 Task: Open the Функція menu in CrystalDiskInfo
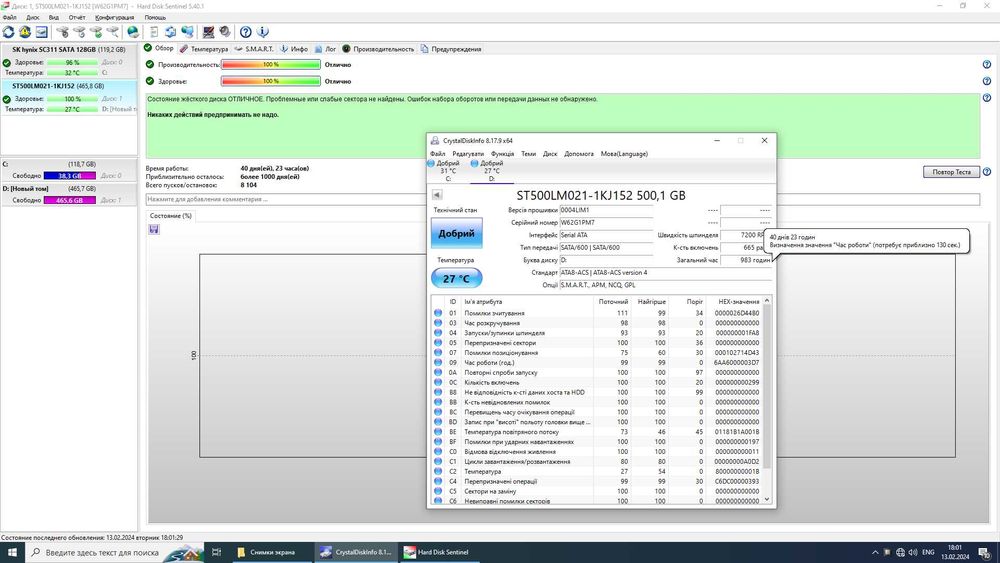coord(503,153)
